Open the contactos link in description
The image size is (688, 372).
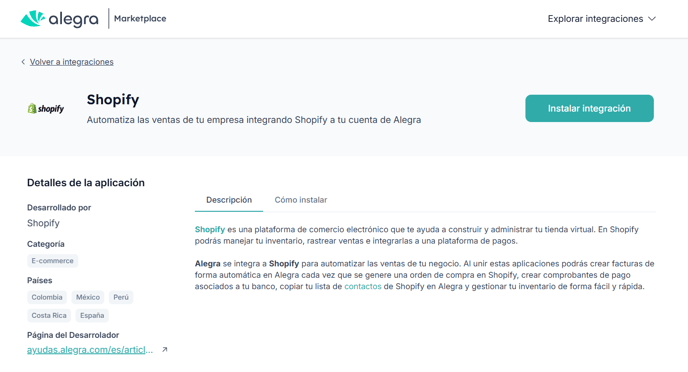tap(363, 286)
